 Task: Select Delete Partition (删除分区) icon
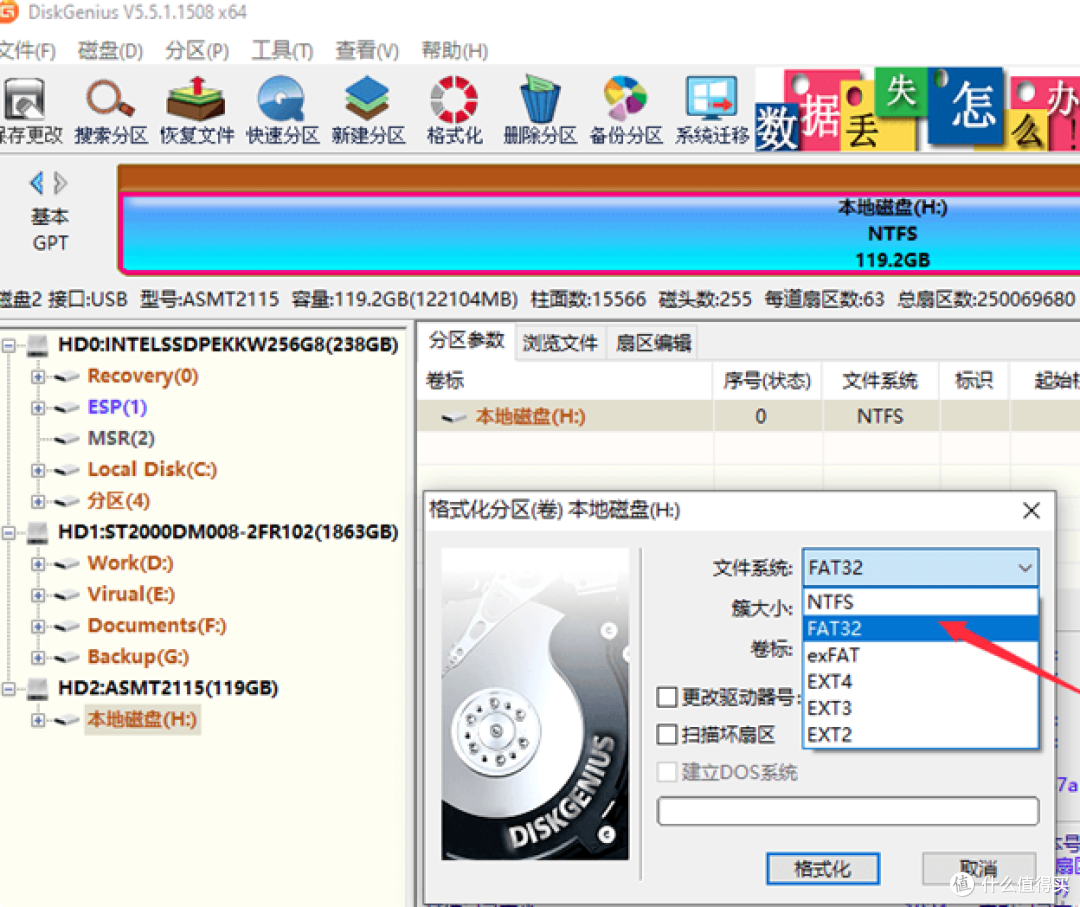point(540,110)
